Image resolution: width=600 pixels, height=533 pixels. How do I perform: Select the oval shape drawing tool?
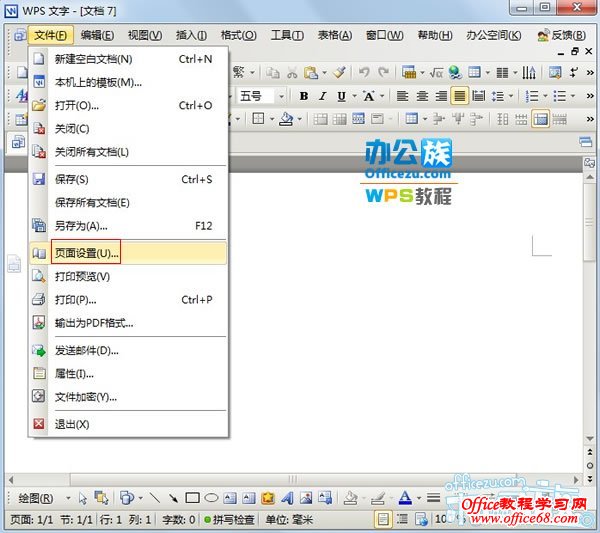point(211,497)
